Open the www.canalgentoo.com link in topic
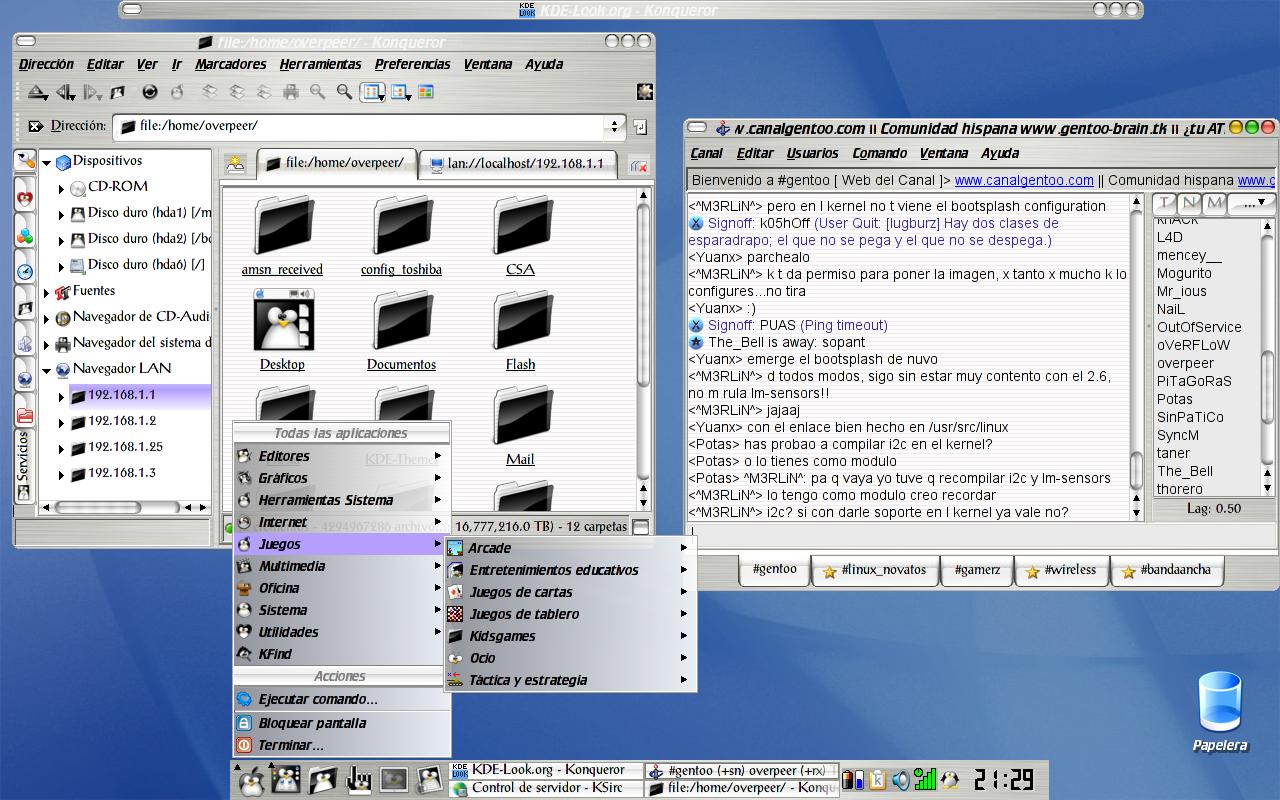Image resolution: width=1280 pixels, height=800 pixels. 1024,181
